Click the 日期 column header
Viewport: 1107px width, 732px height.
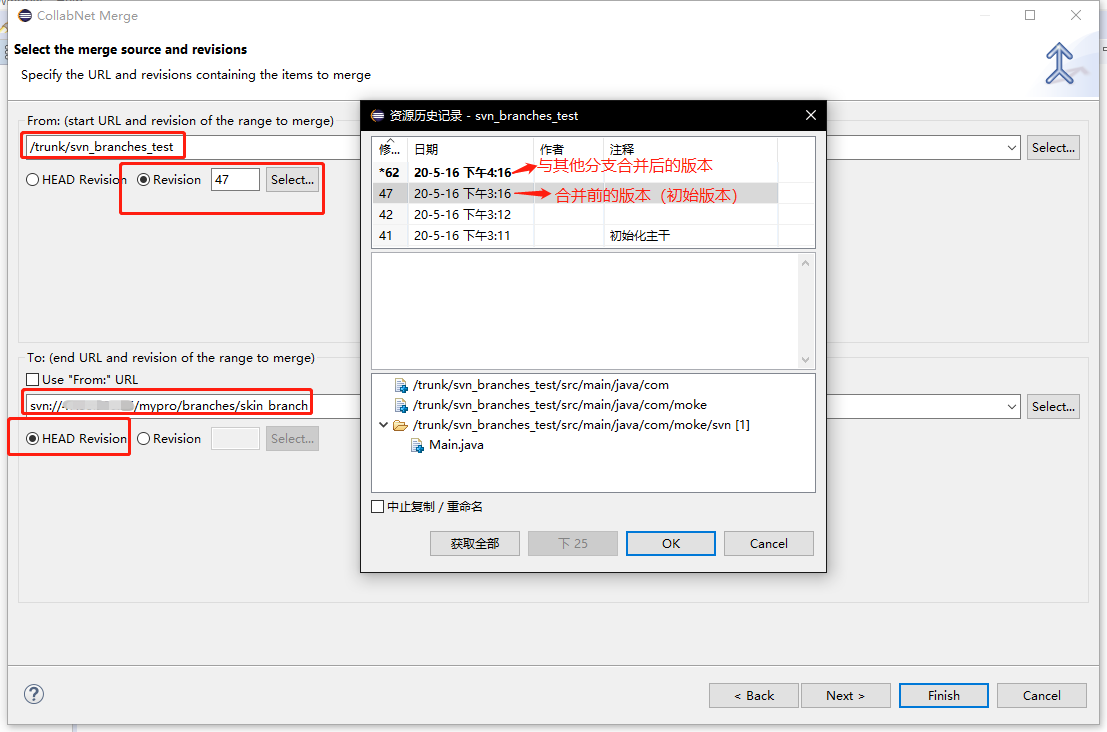pos(471,149)
